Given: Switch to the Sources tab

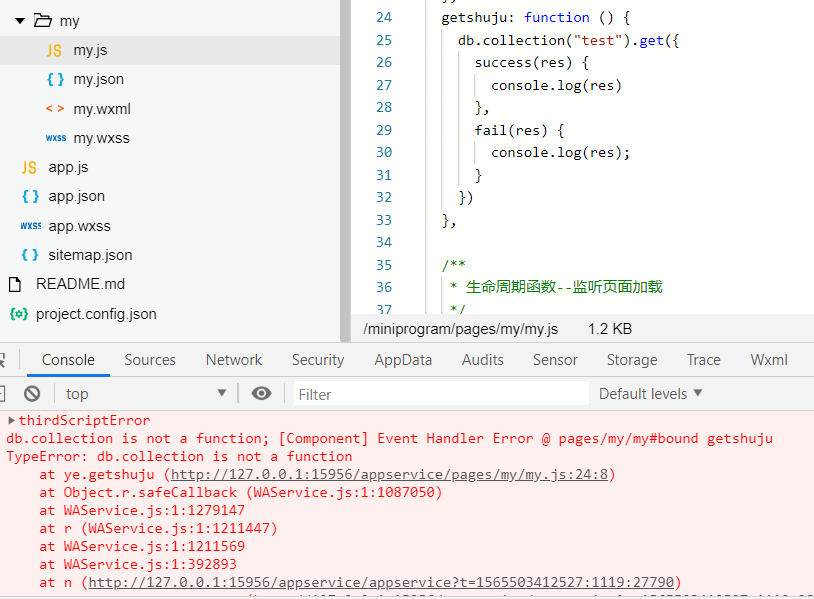Looking at the screenshot, I should click(x=150, y=360).
